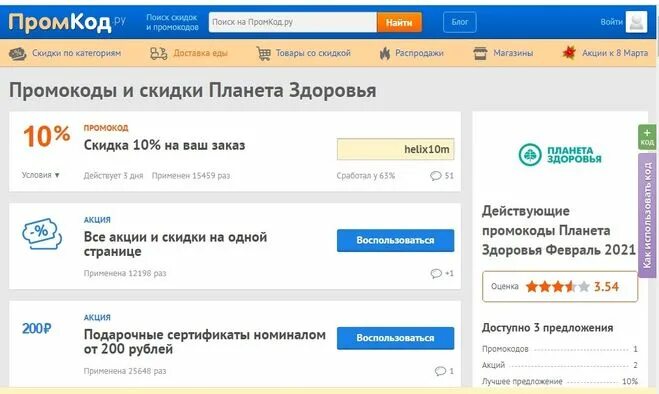Click the search field on ПромКод.ру
Screen dimensions: 659x394
point(293,22)
